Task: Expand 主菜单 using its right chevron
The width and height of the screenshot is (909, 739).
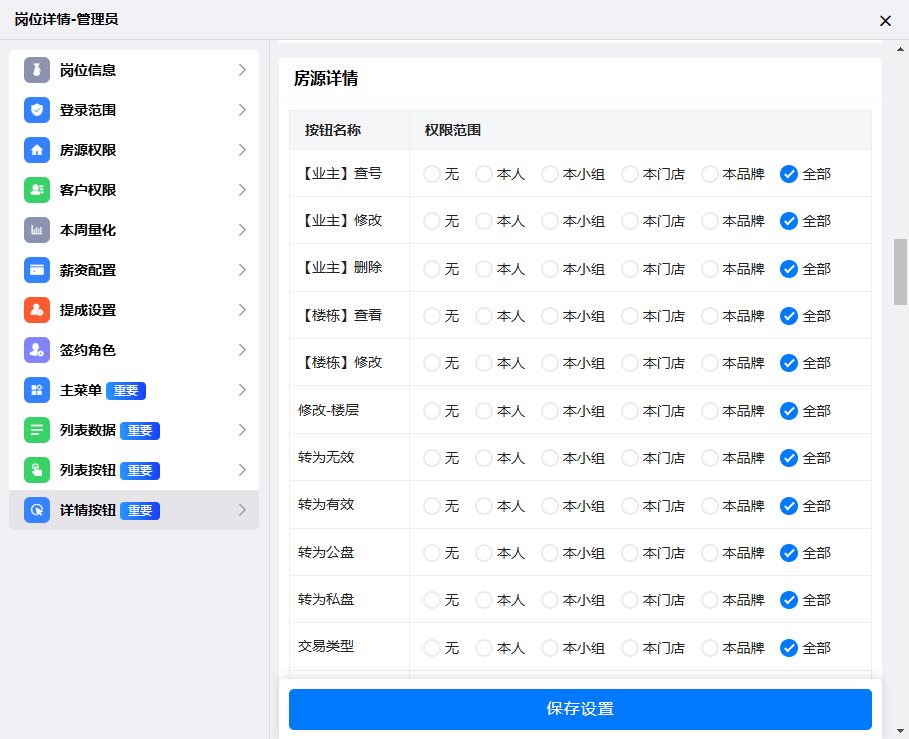Action: (x=242, y=390)
